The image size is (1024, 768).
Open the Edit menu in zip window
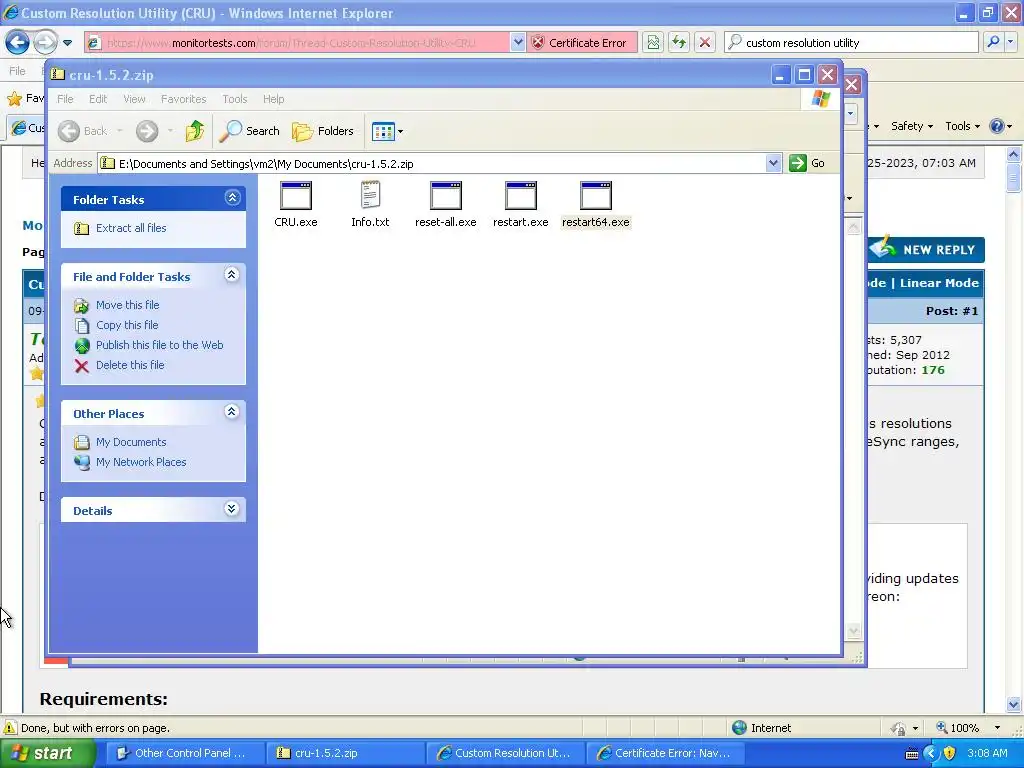98,99
